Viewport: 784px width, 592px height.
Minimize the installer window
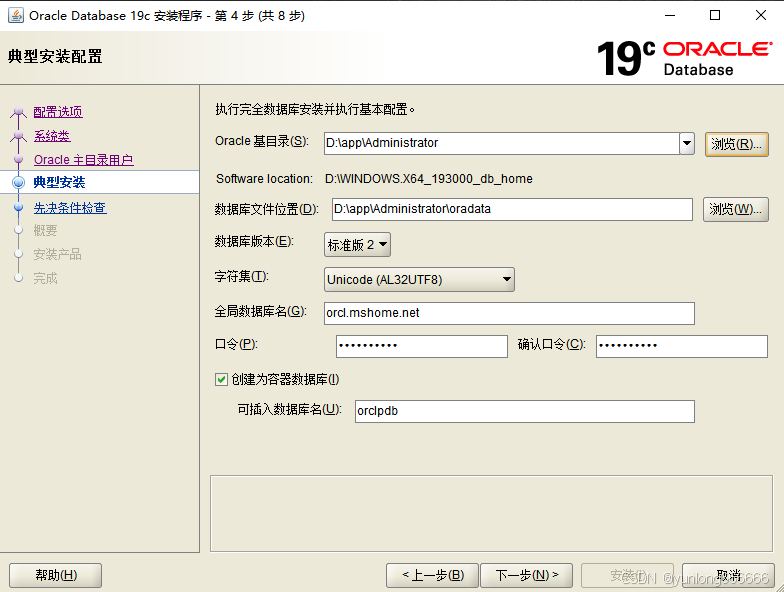click(670, 16)
